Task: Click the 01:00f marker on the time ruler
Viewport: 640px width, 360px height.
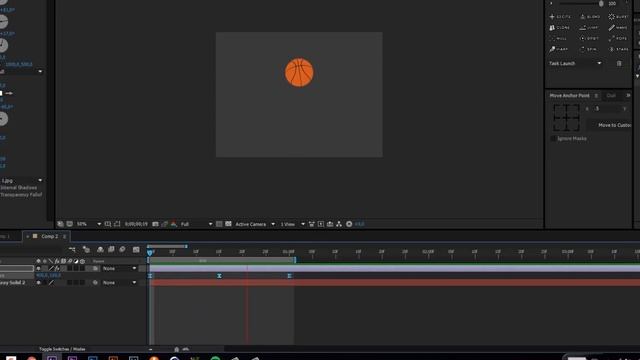Action: coord(288,252)
